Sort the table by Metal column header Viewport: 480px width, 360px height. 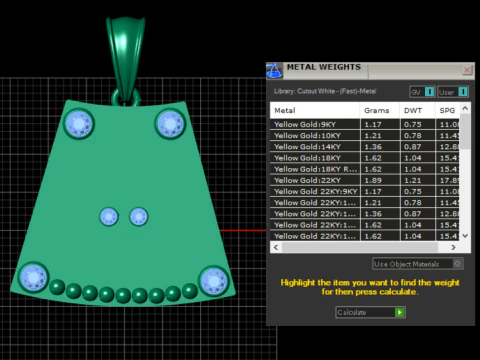coord(315,110)
